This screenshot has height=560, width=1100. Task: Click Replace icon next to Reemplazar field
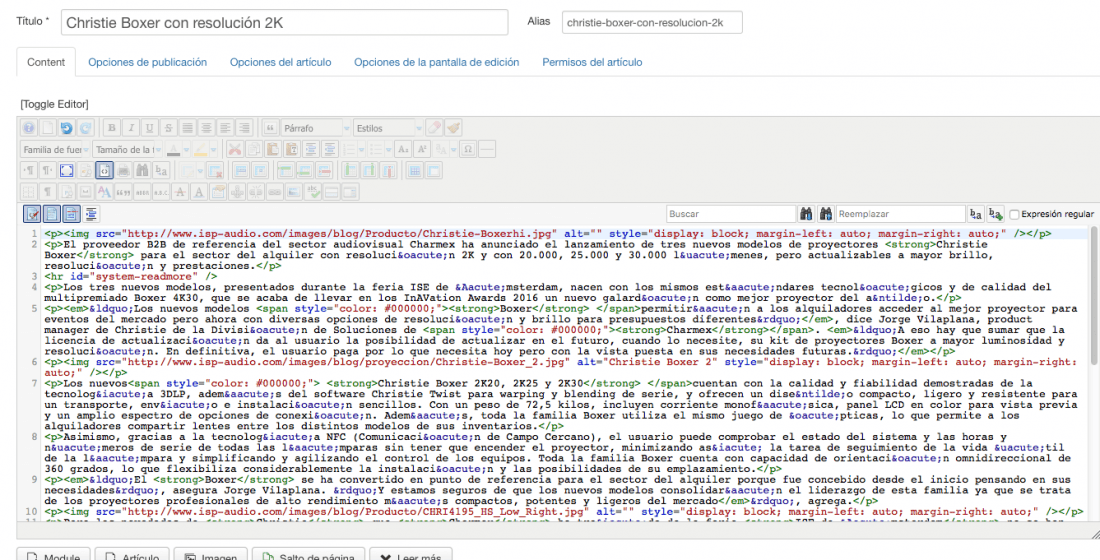976,213
